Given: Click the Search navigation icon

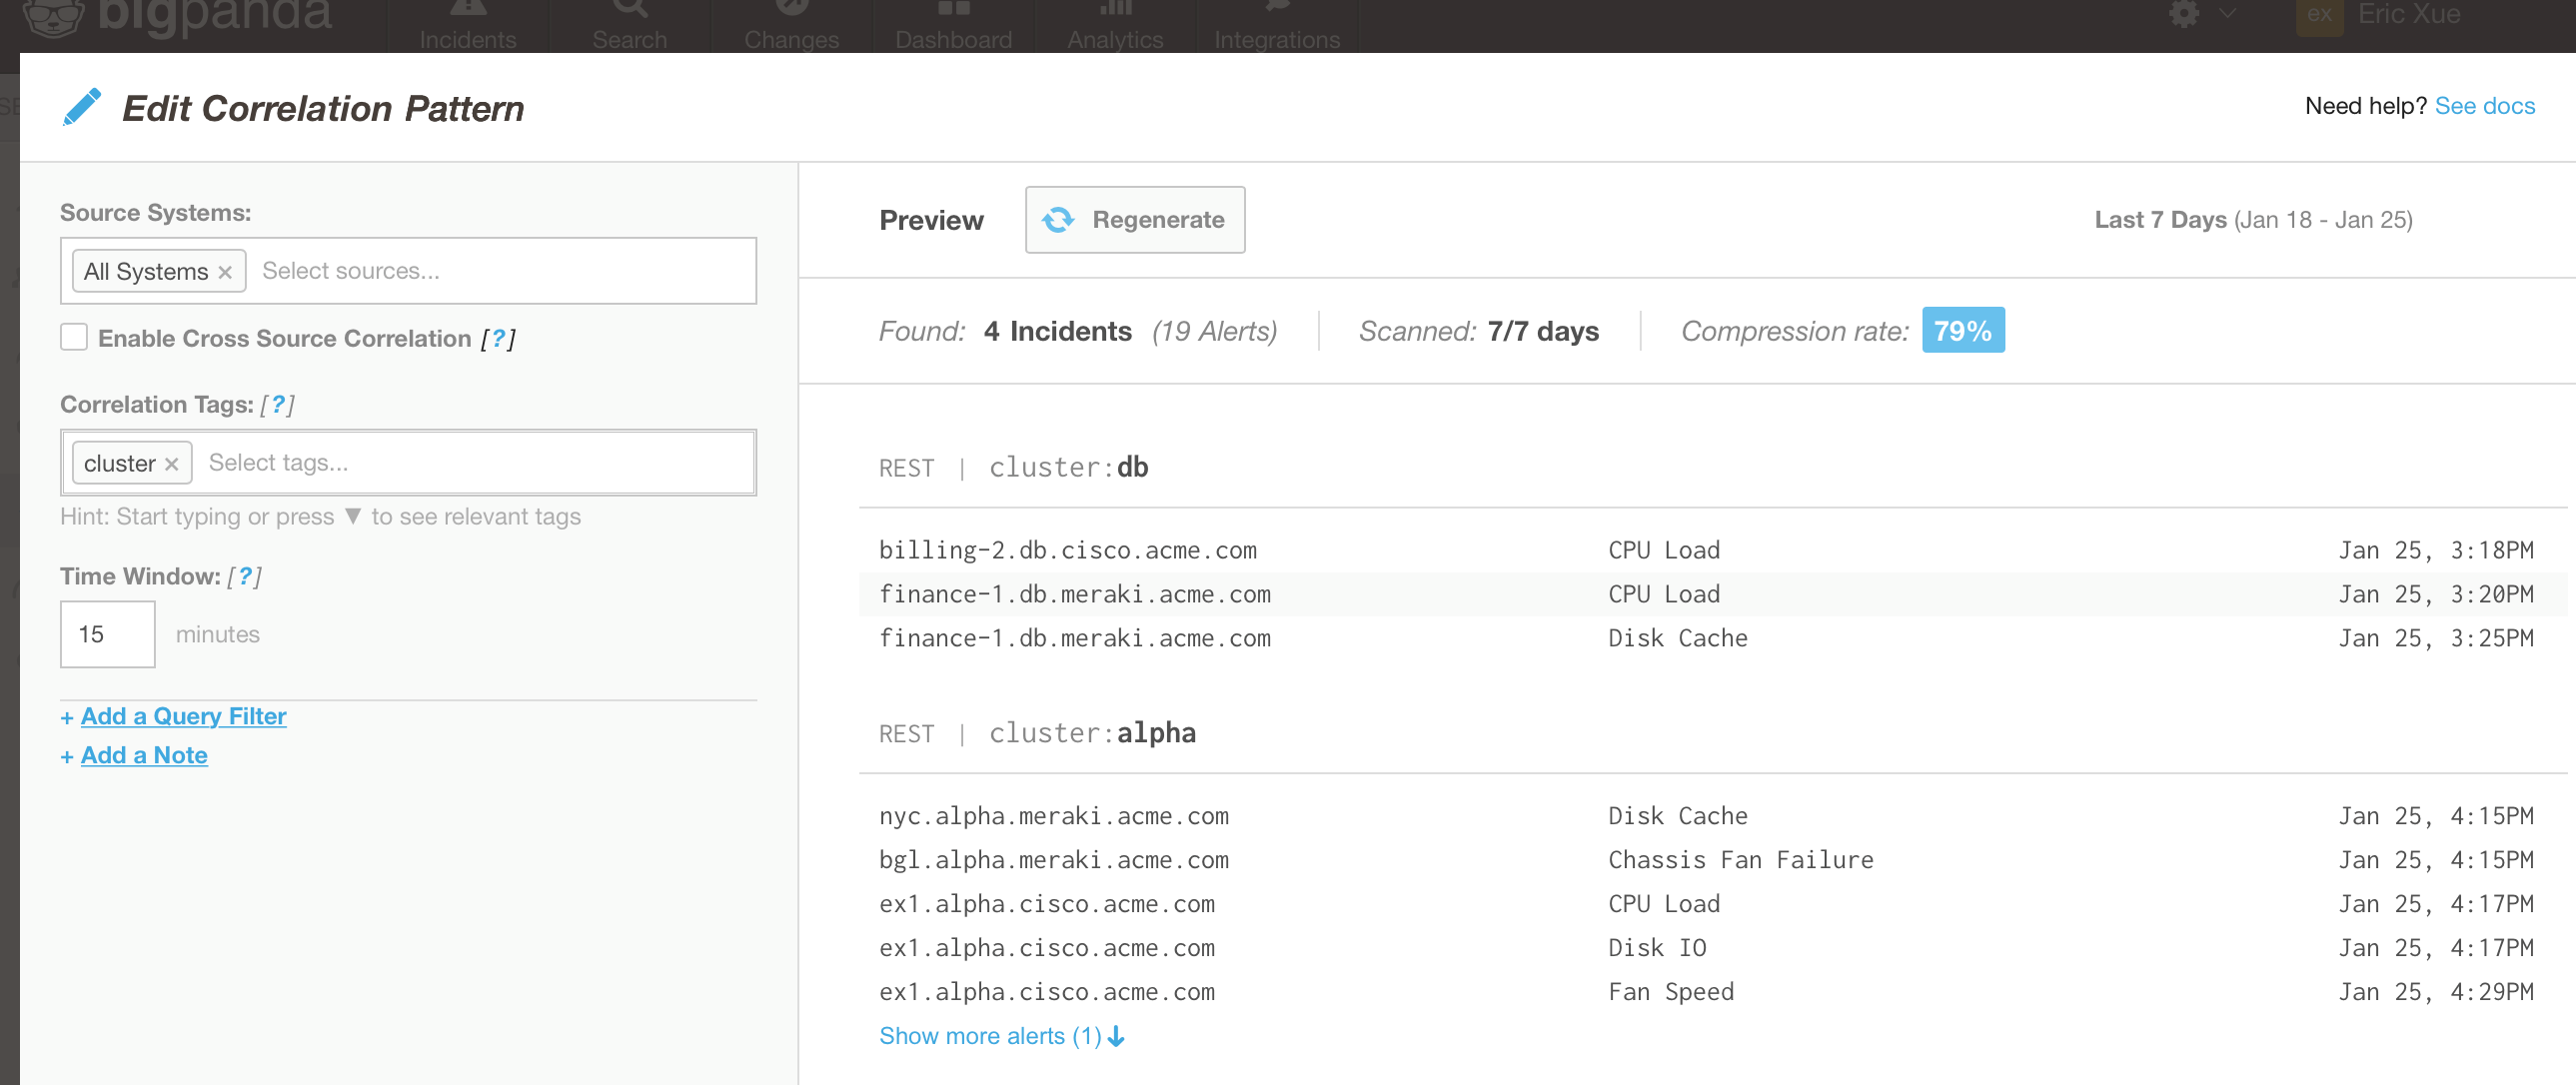Looking at the screenshot, I should pos(630,23).
